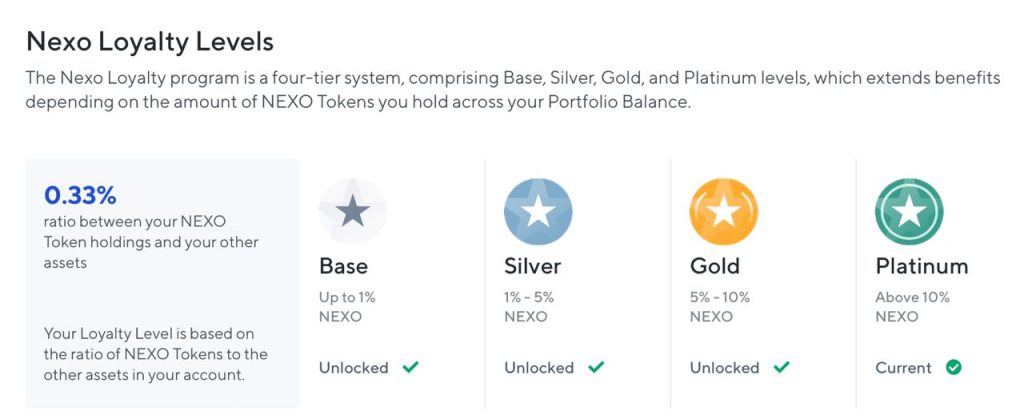1024x419 pixels.
Task: Click the green checkmark beside Silver Unlocked
Action: [596, 367]
